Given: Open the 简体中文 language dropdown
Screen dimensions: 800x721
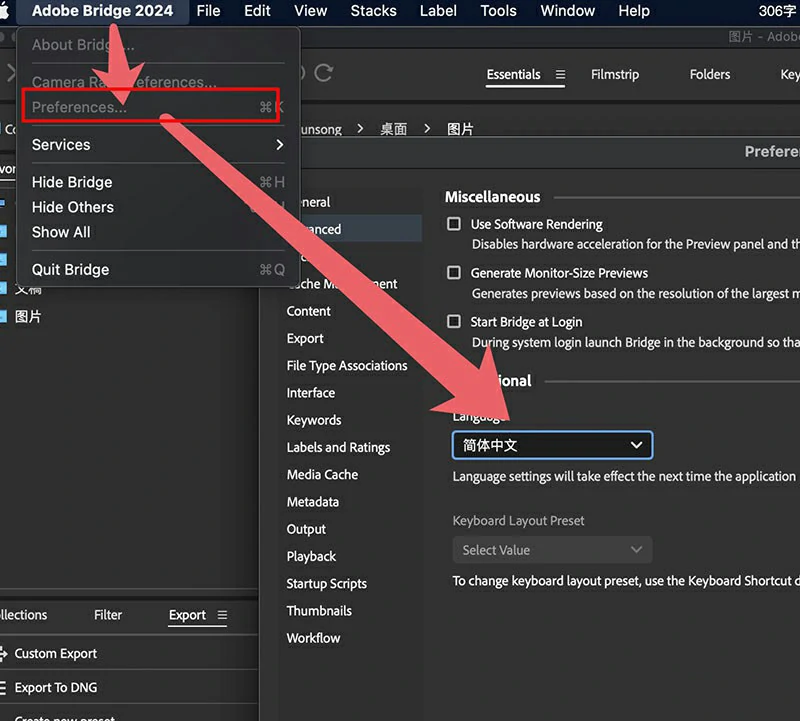Looking at the screenshot, I should [x=552, y=445].
